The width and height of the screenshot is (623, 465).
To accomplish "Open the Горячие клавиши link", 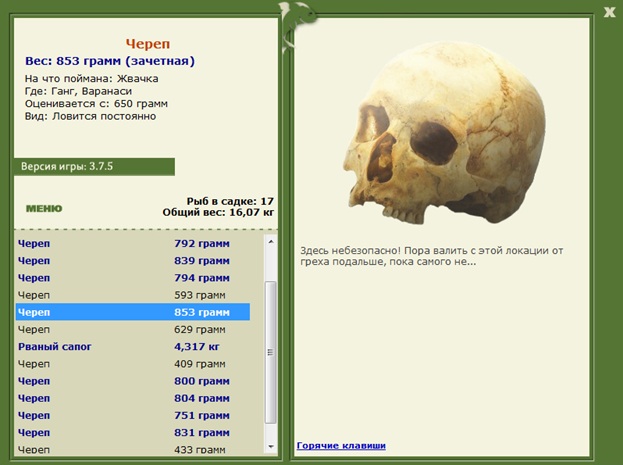I will pos(341,445).
